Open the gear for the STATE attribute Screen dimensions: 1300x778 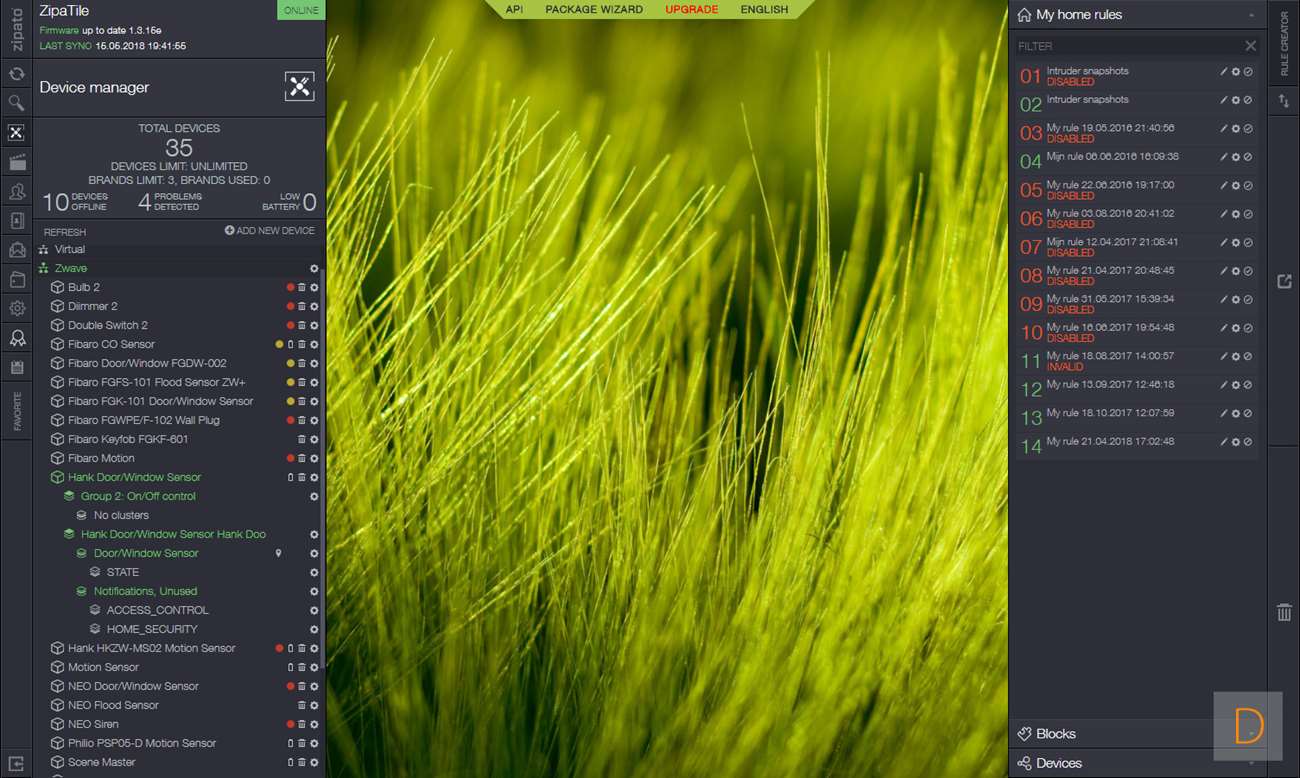coord(314,573)
